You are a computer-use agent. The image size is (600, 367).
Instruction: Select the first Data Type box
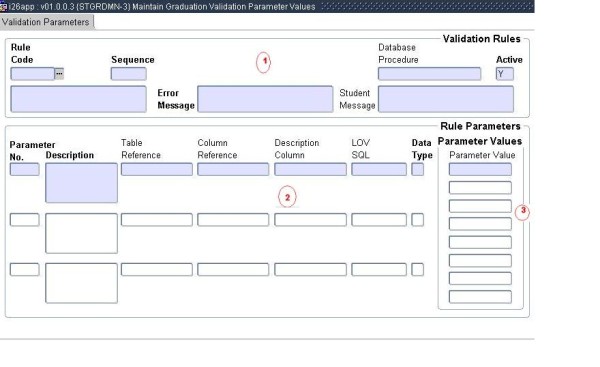click(417, 169)
